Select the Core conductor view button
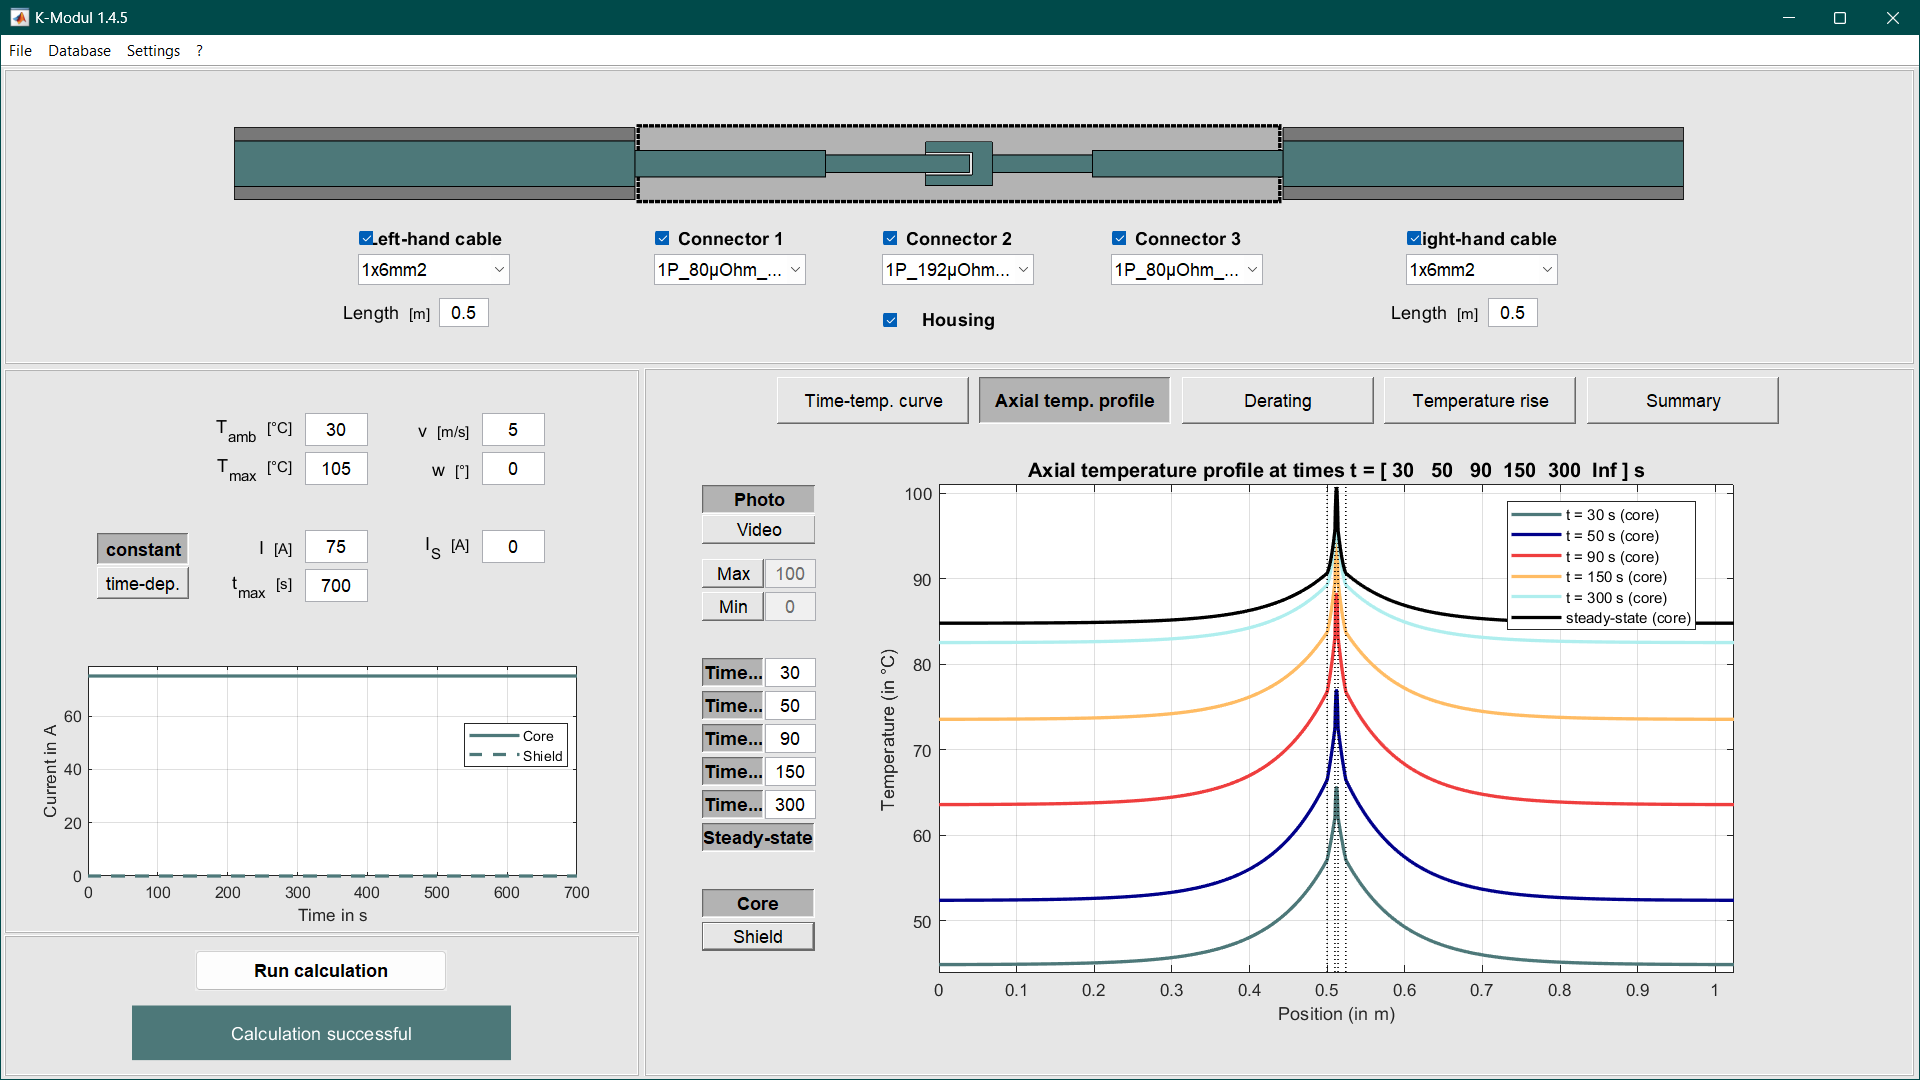Screen dimensions: 1920x1080 pyautogui.click(x=758, y=904)
